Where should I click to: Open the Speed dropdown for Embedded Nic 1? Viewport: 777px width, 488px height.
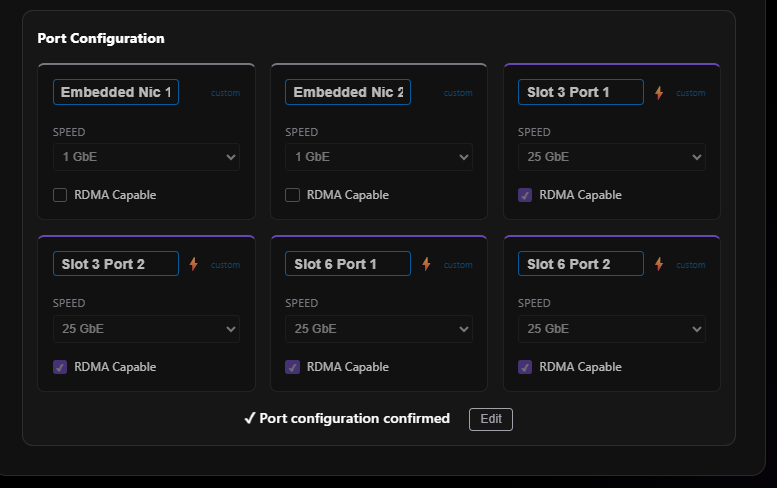(146, 157)
